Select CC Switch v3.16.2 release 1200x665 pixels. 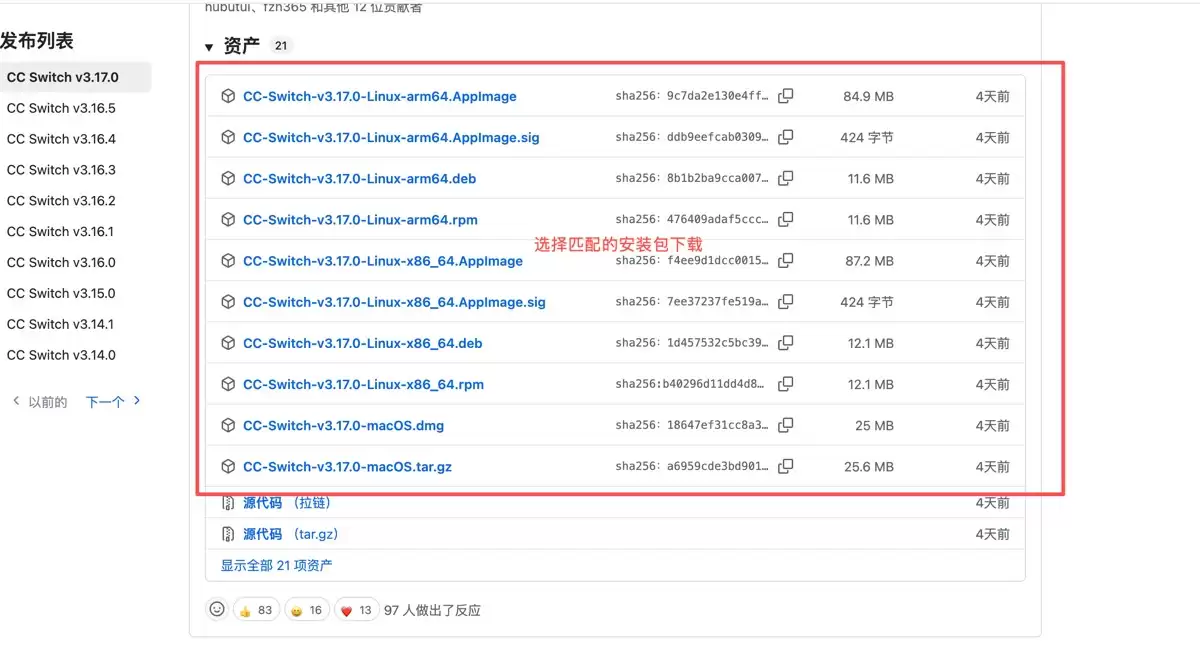(x=61, y=201)
